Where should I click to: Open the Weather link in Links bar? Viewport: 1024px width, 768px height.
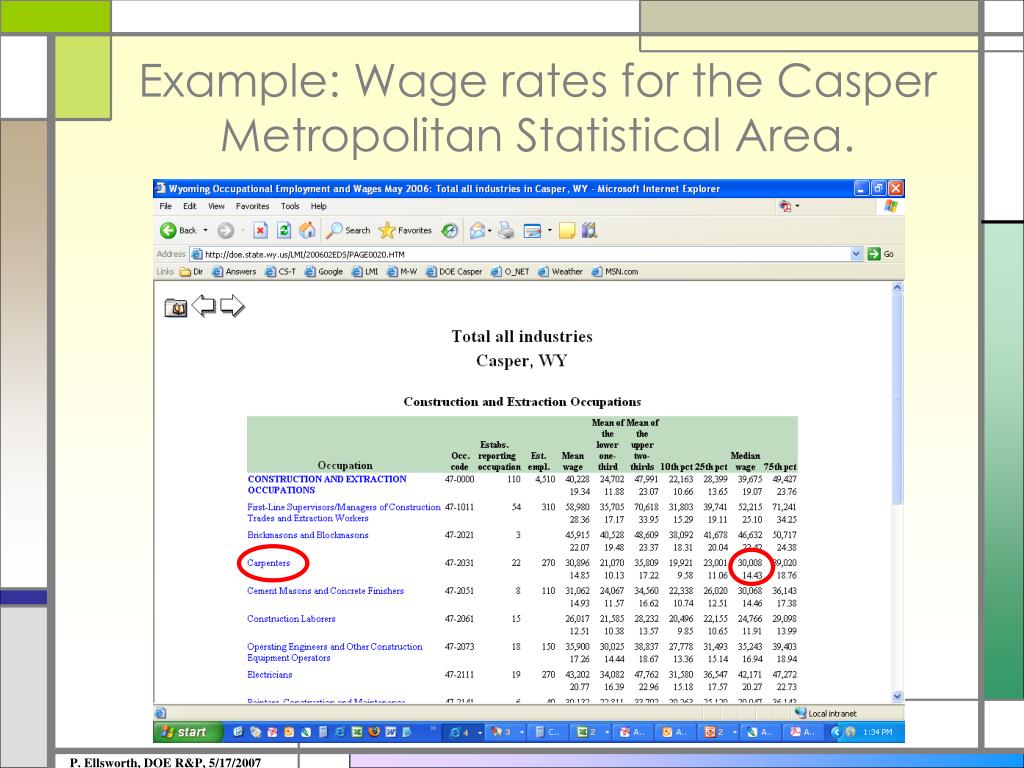(560, 272)
